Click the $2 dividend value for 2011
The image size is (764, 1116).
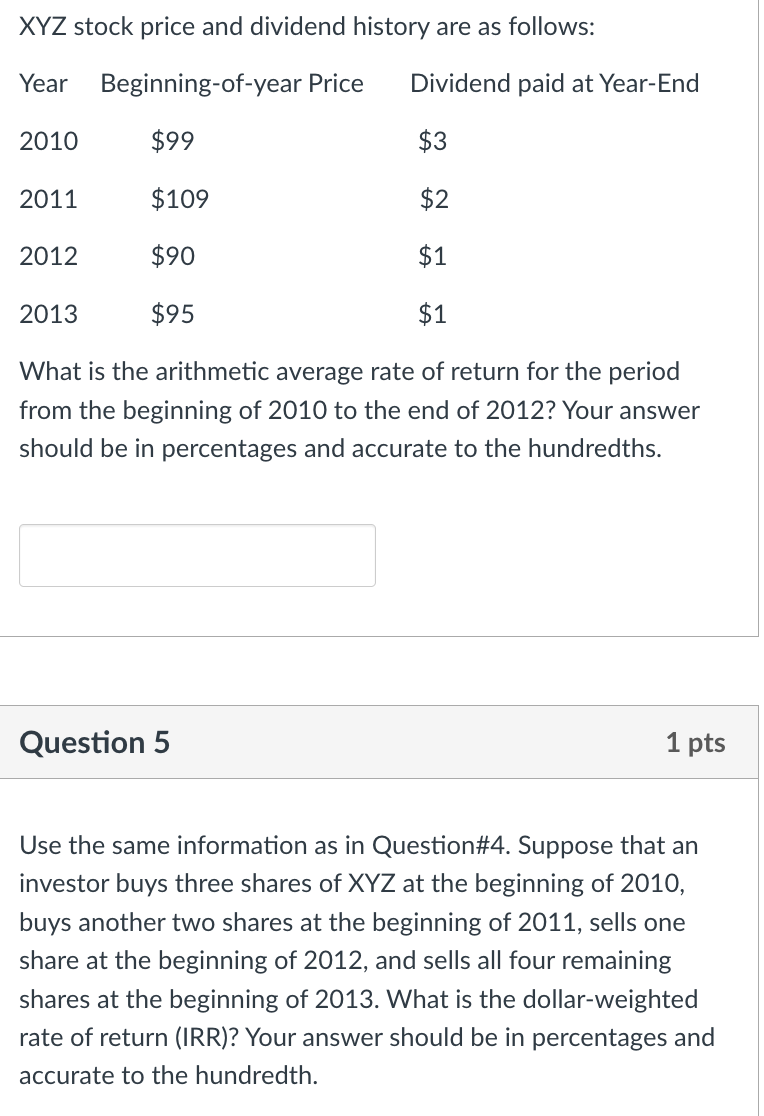coord(433,199)
